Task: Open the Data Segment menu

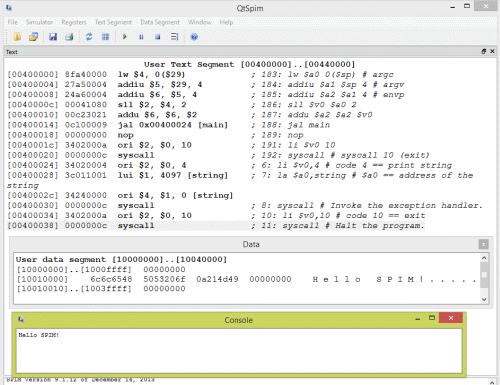Action: click(x=160, y=22)
